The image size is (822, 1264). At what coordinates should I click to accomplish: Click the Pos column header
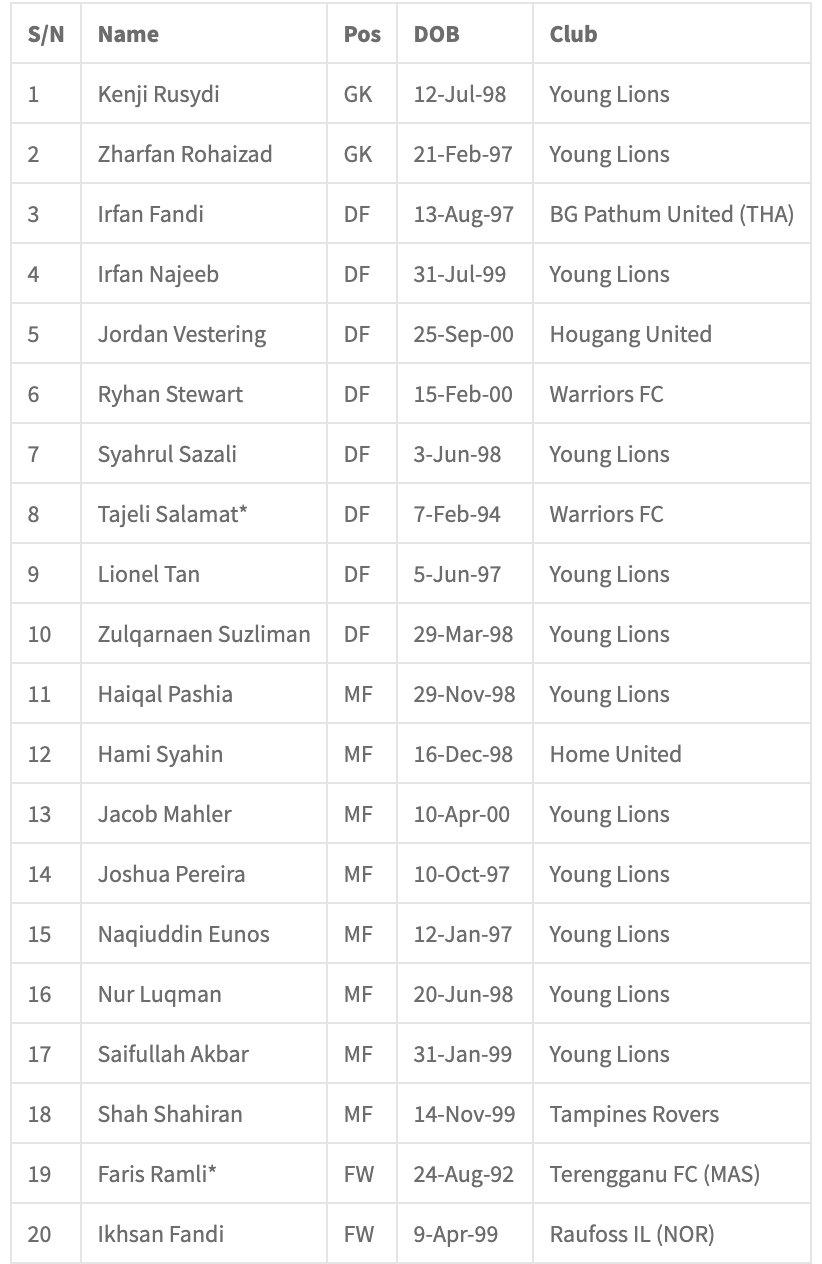click(362, 34)
